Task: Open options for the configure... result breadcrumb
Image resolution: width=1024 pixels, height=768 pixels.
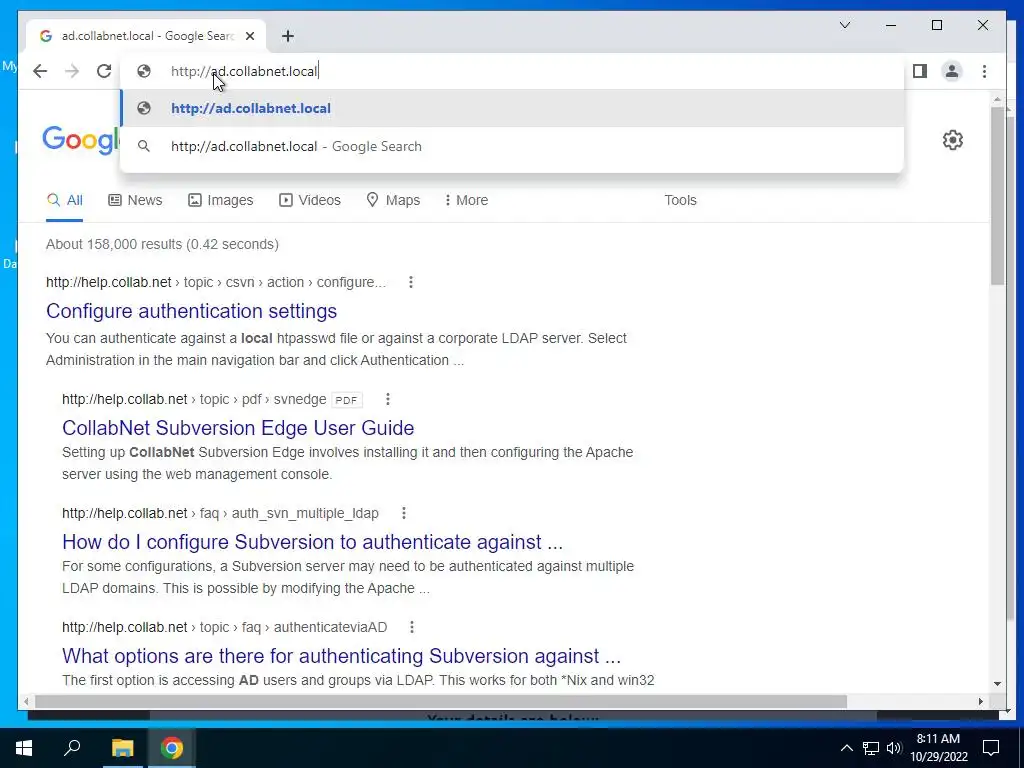Action: [x=411, y=282]
